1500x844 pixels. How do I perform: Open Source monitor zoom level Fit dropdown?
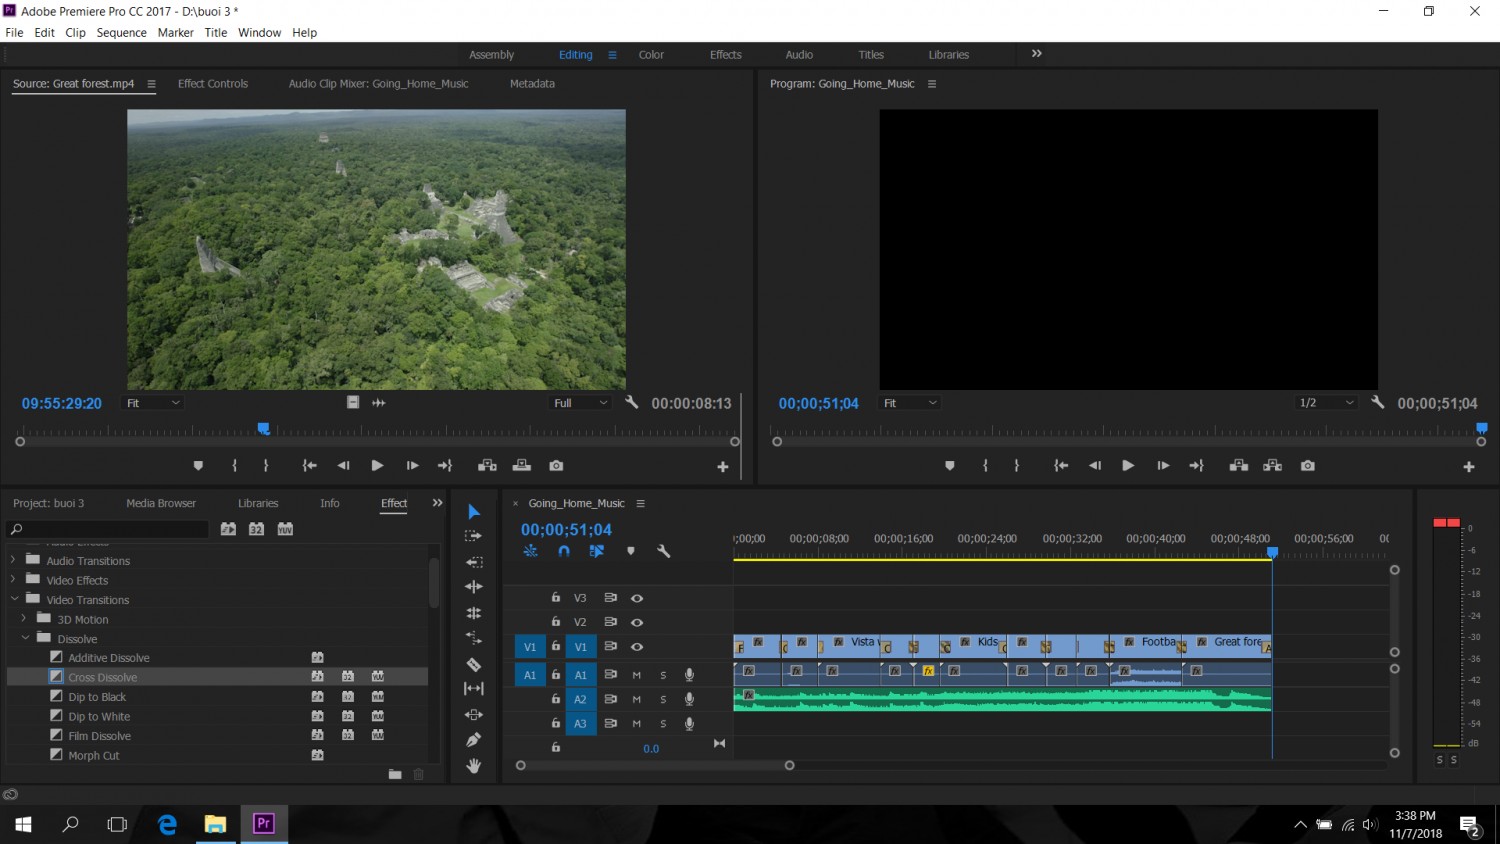point(153,403)
